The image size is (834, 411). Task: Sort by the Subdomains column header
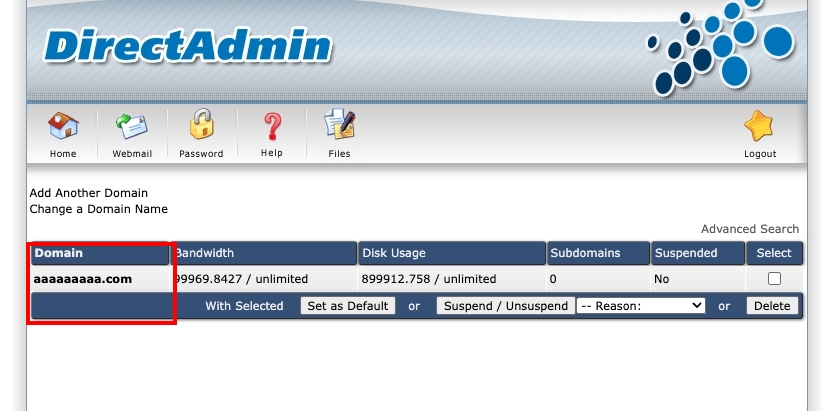pos(598,253)
